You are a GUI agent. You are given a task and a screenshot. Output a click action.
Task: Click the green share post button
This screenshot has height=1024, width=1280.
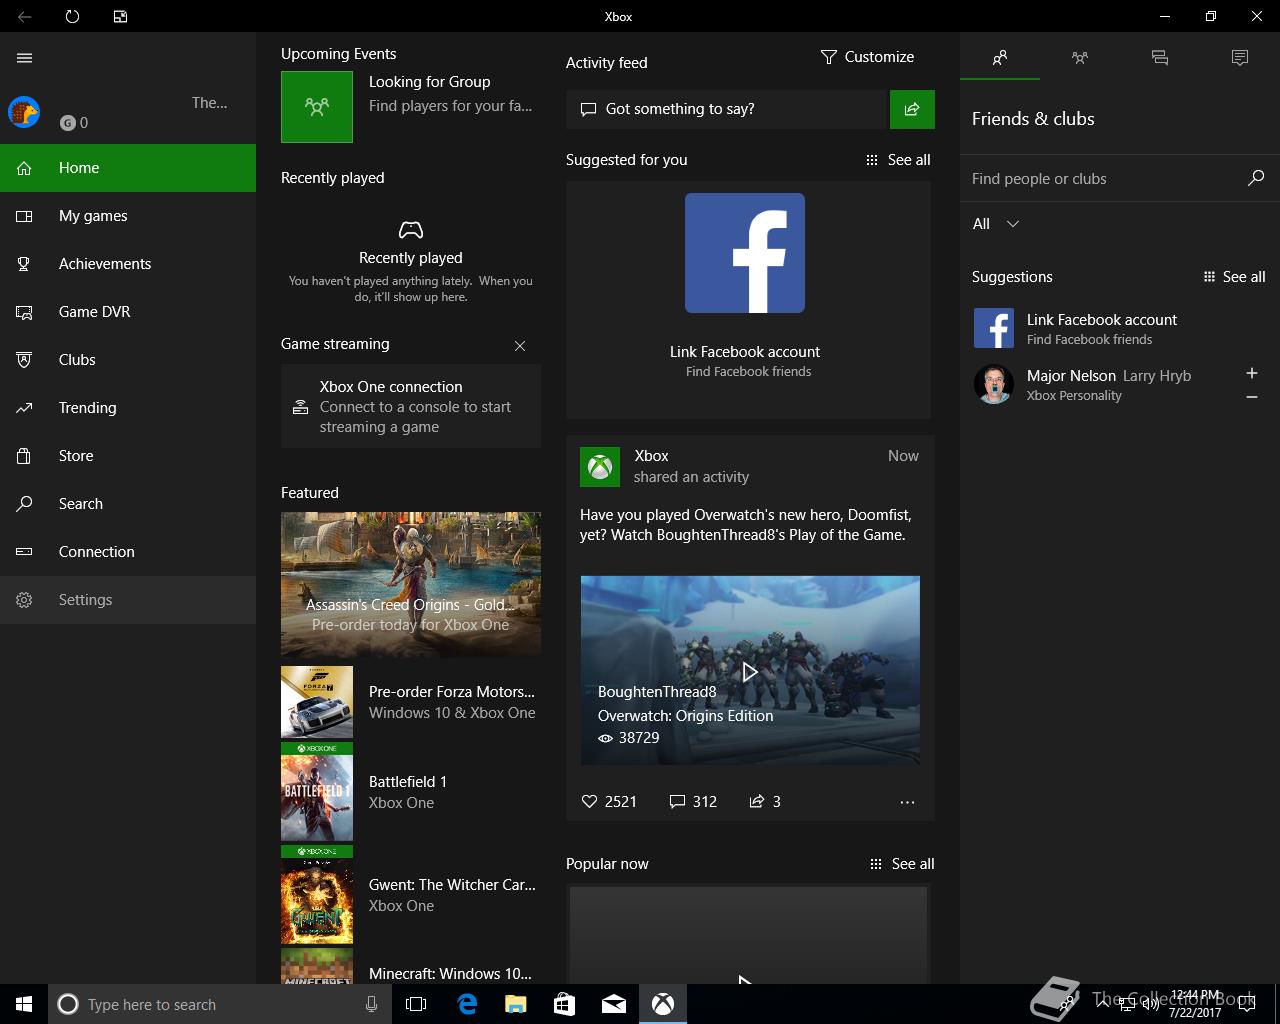[912, 109]
